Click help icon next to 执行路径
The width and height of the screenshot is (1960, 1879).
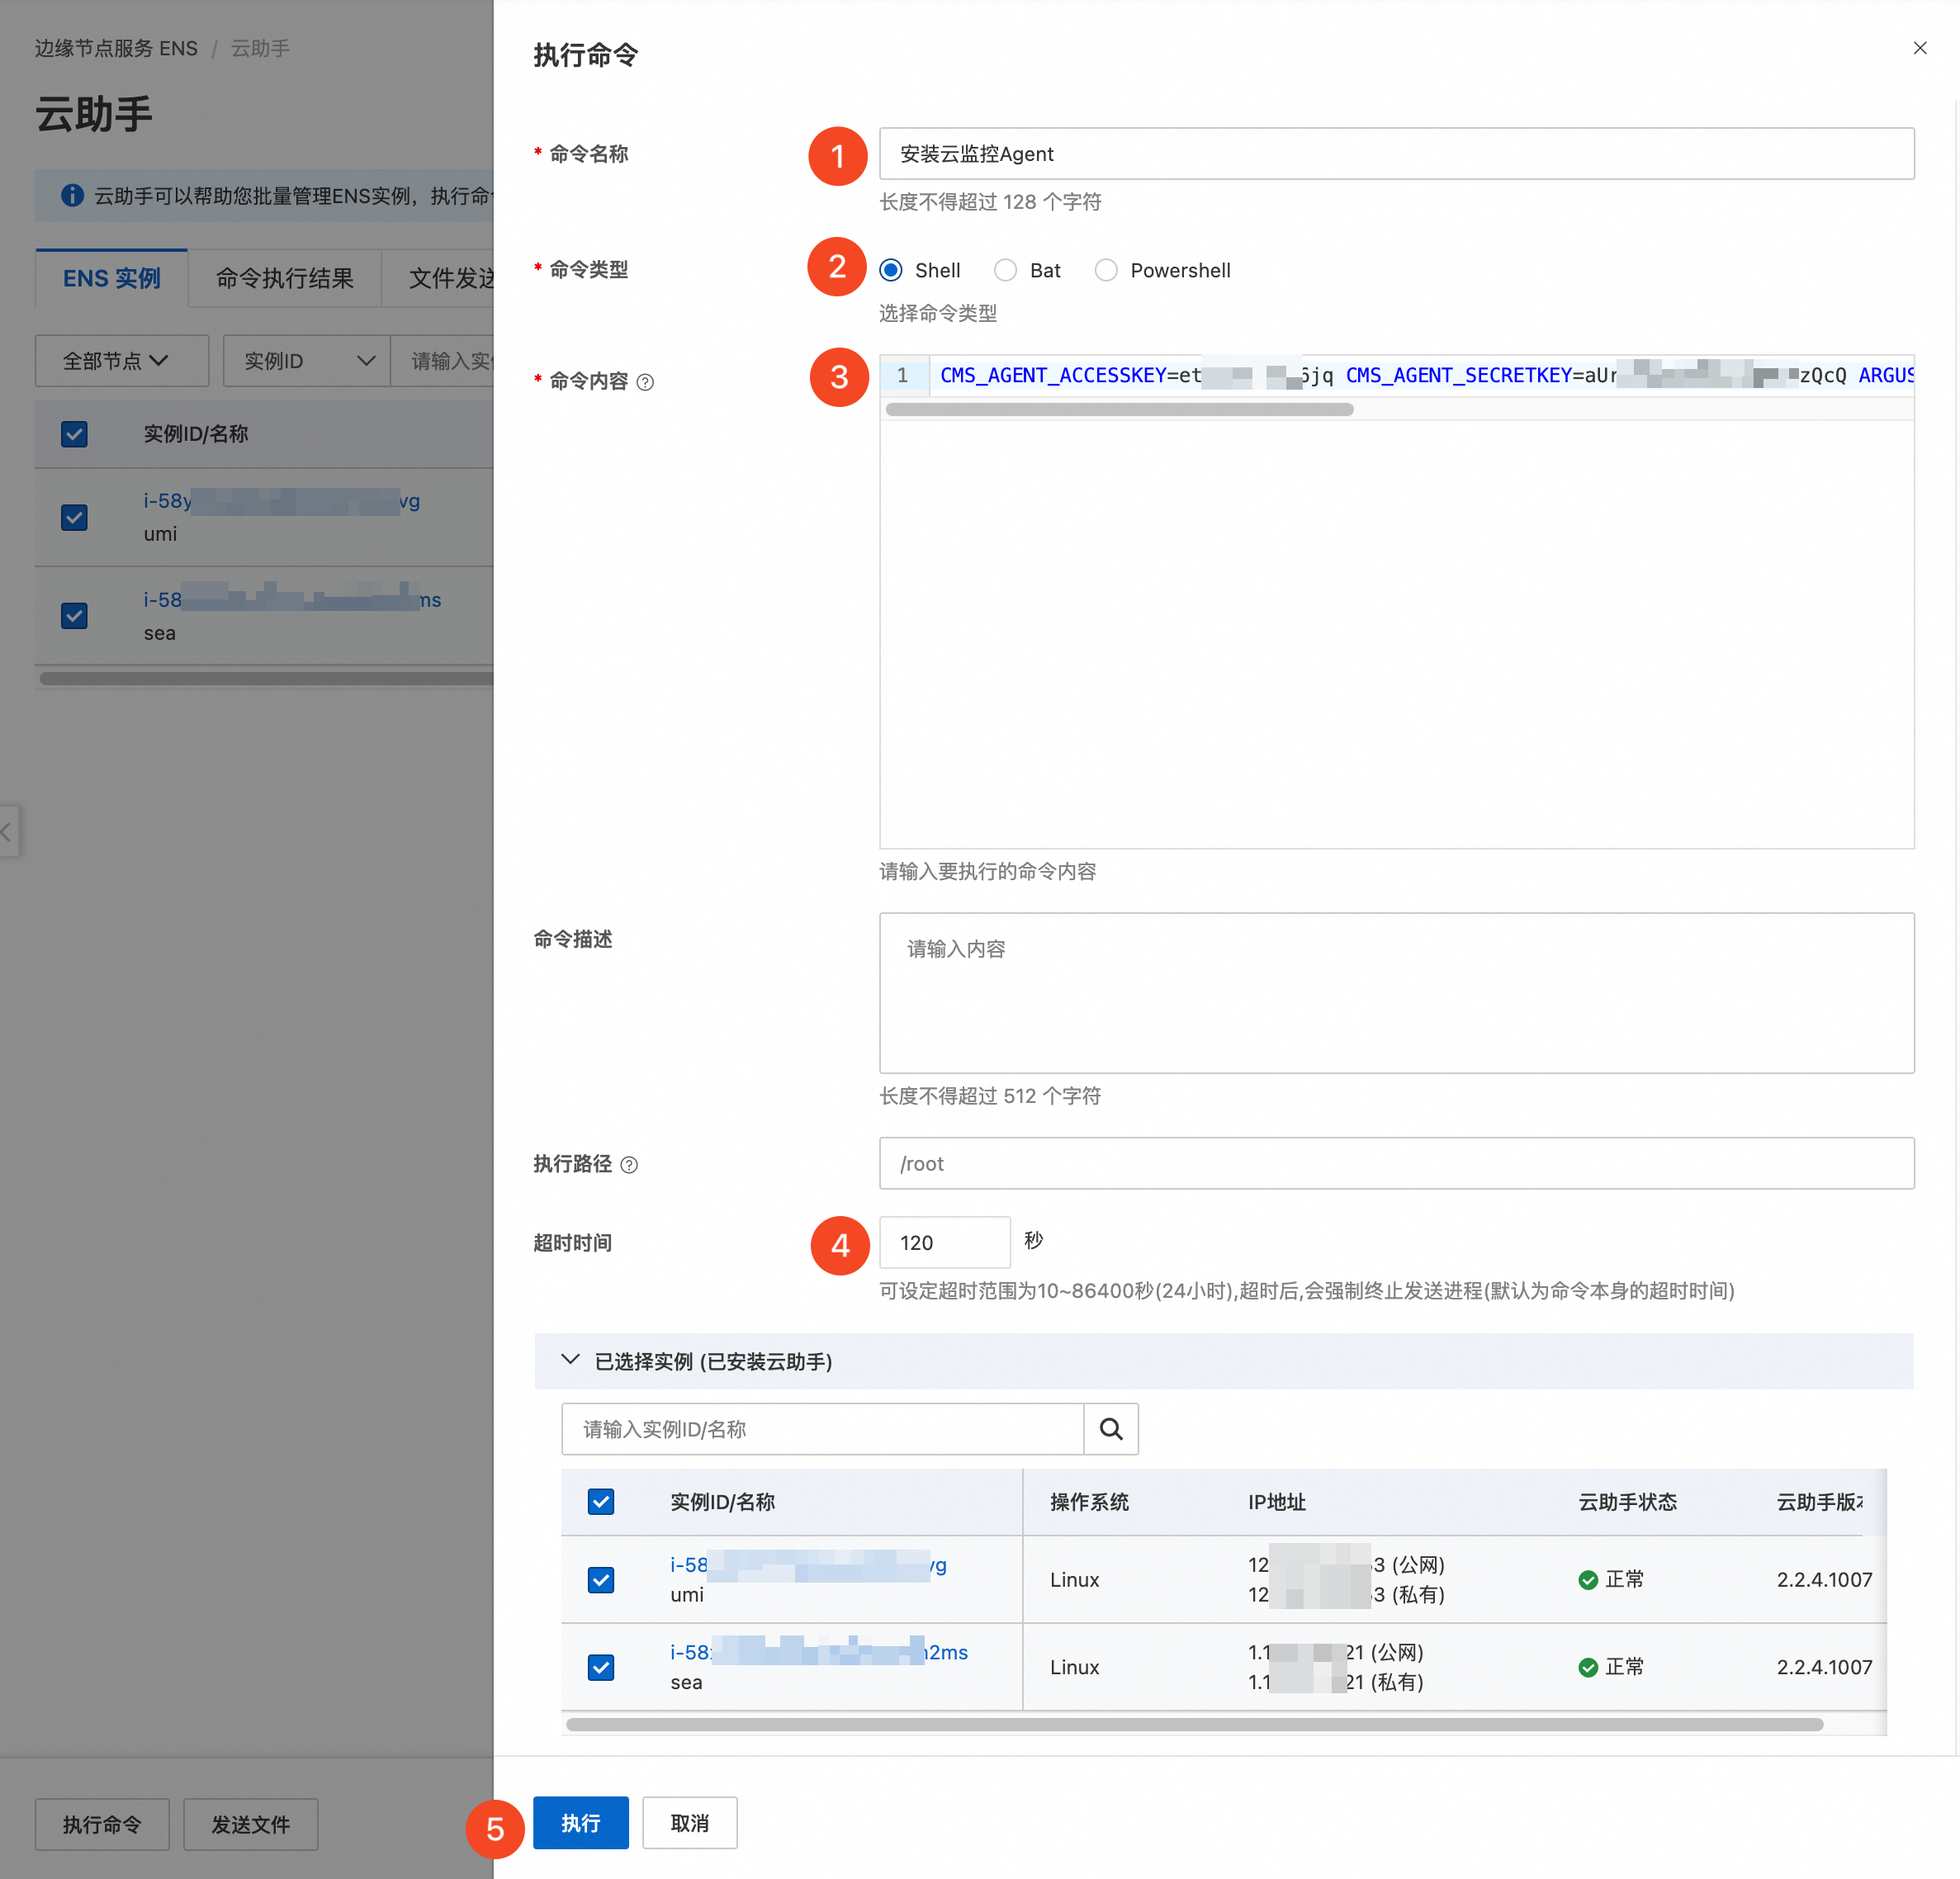coord(629,1165)
